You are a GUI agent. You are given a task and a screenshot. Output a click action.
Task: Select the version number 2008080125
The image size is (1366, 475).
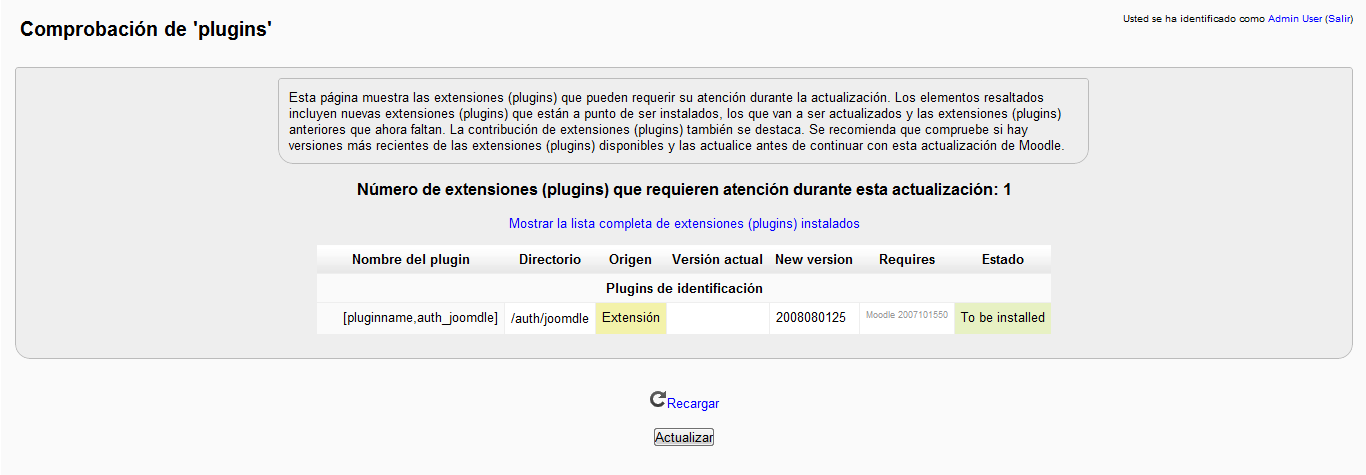(809, 318)
